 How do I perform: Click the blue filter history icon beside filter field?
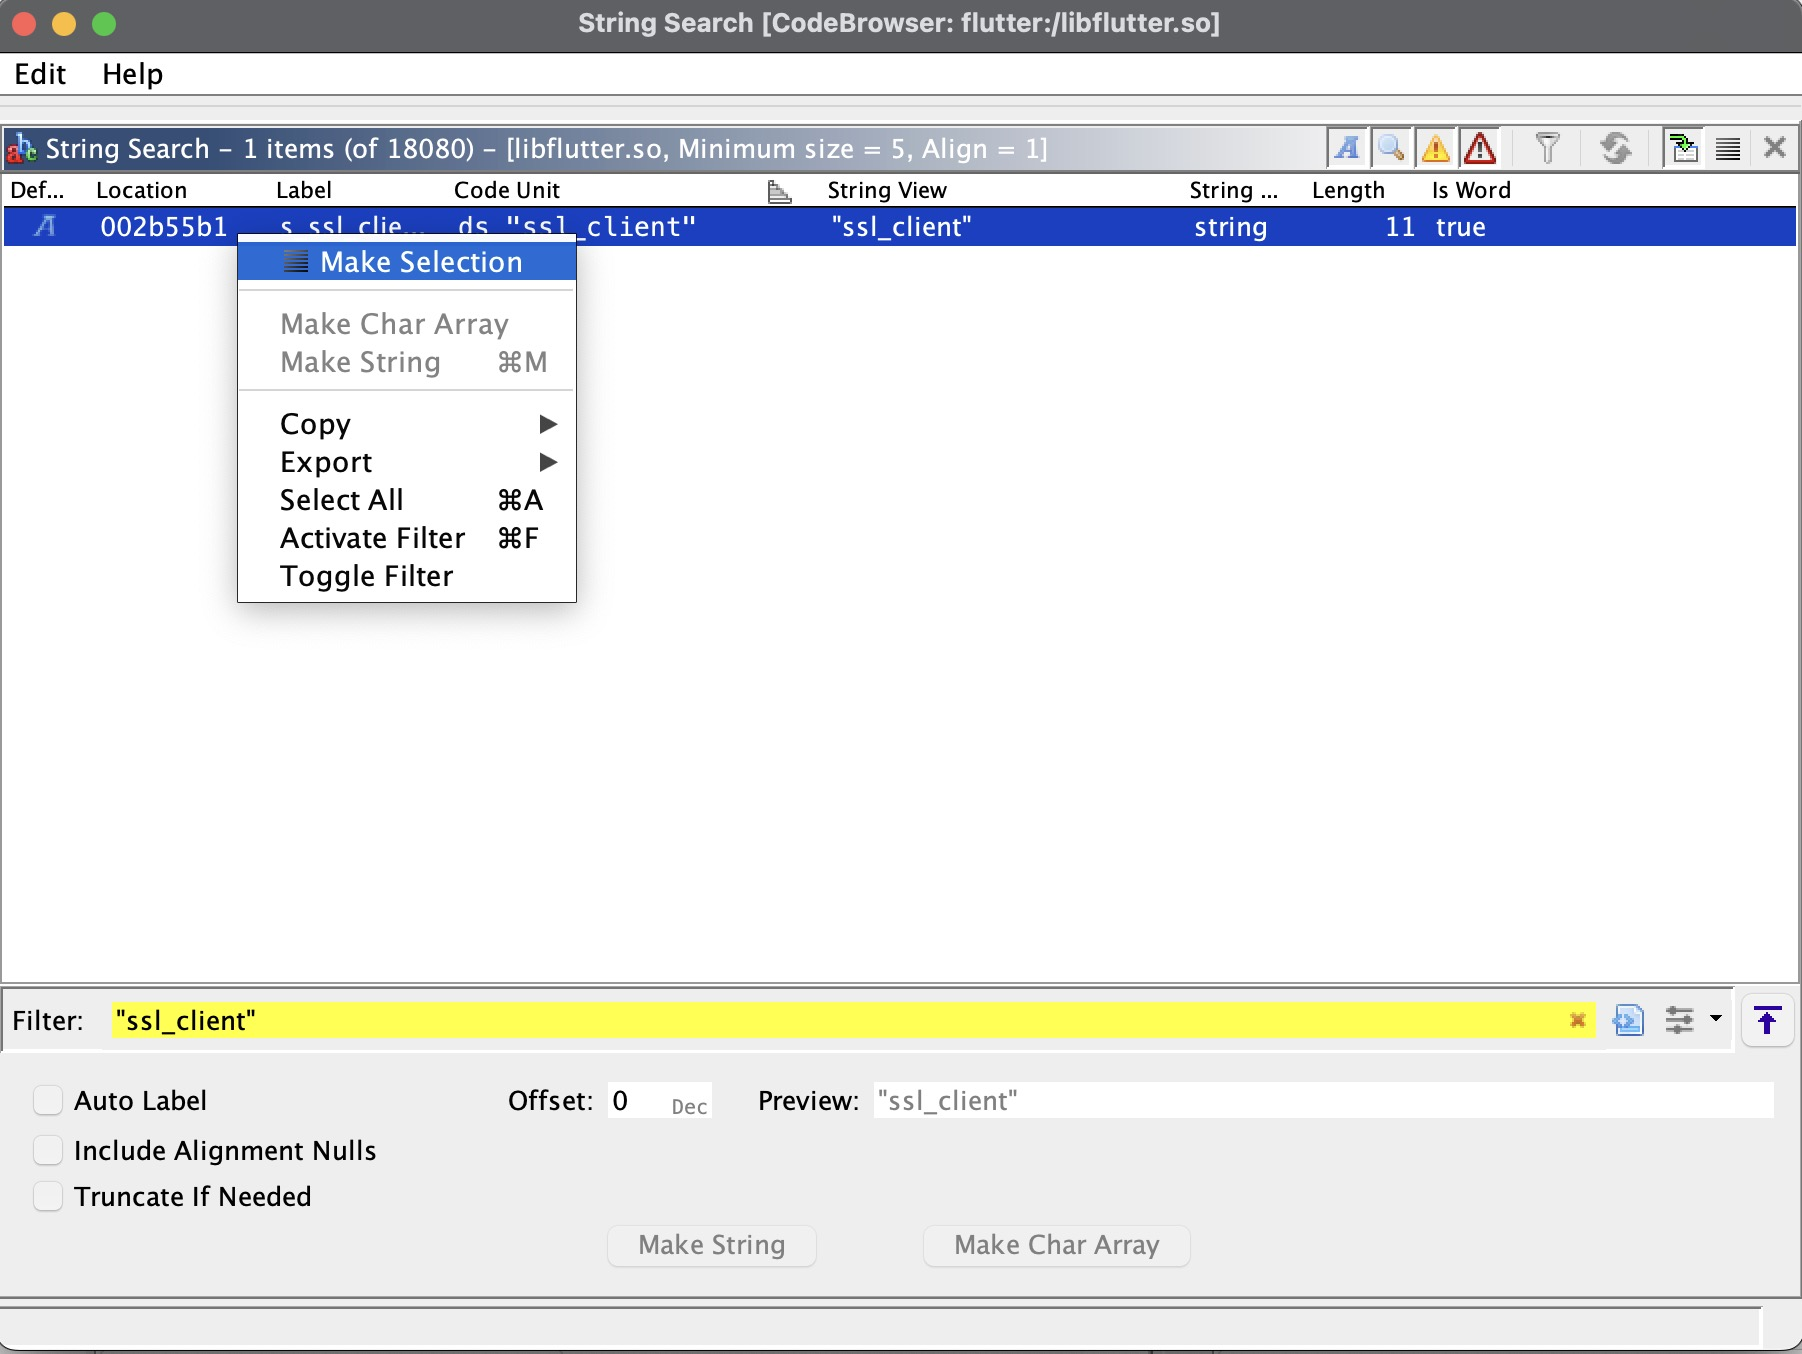[x=1628, y=1020]
